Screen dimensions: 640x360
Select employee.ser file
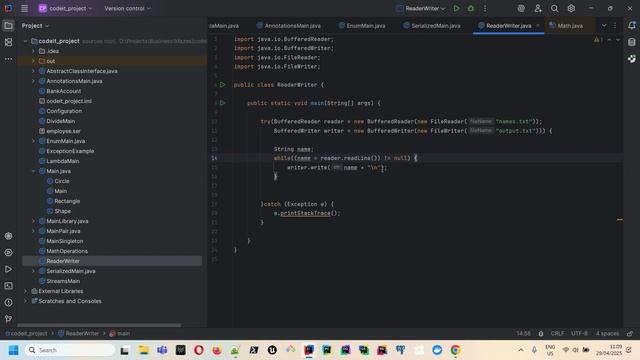[63, 131]
